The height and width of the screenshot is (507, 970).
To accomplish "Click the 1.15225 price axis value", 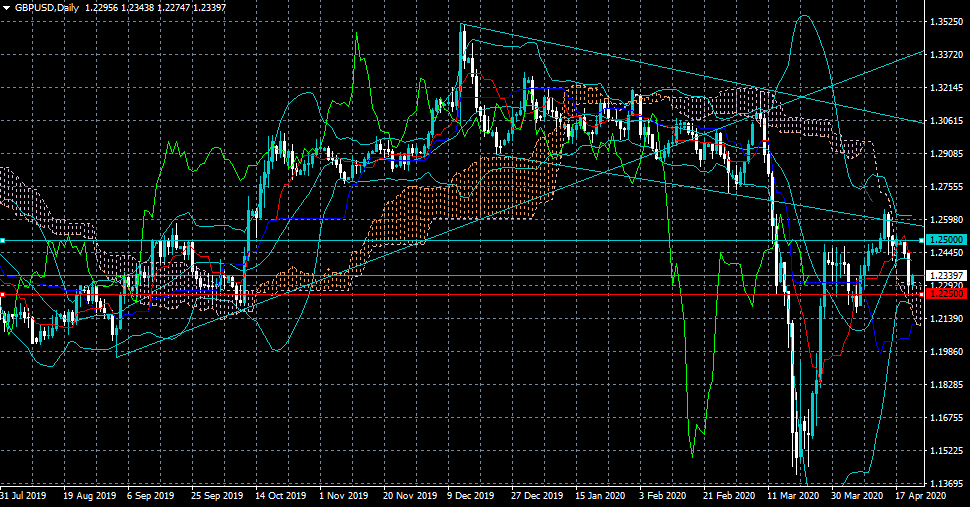I will [x=946, y=450].
